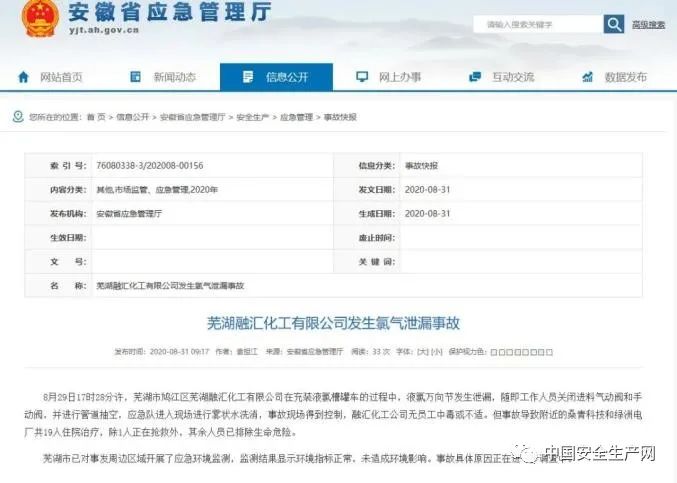Click the 索引号 label cell
The width and height of the screenshot is (677, 483).
(x=58, y=165)
